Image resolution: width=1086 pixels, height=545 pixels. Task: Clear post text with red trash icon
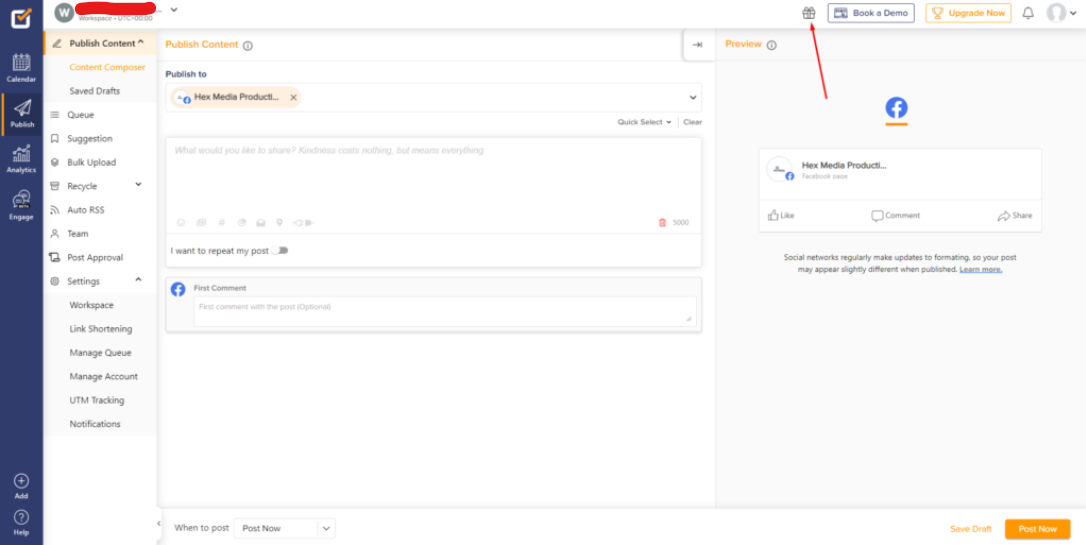coord(662,222)
